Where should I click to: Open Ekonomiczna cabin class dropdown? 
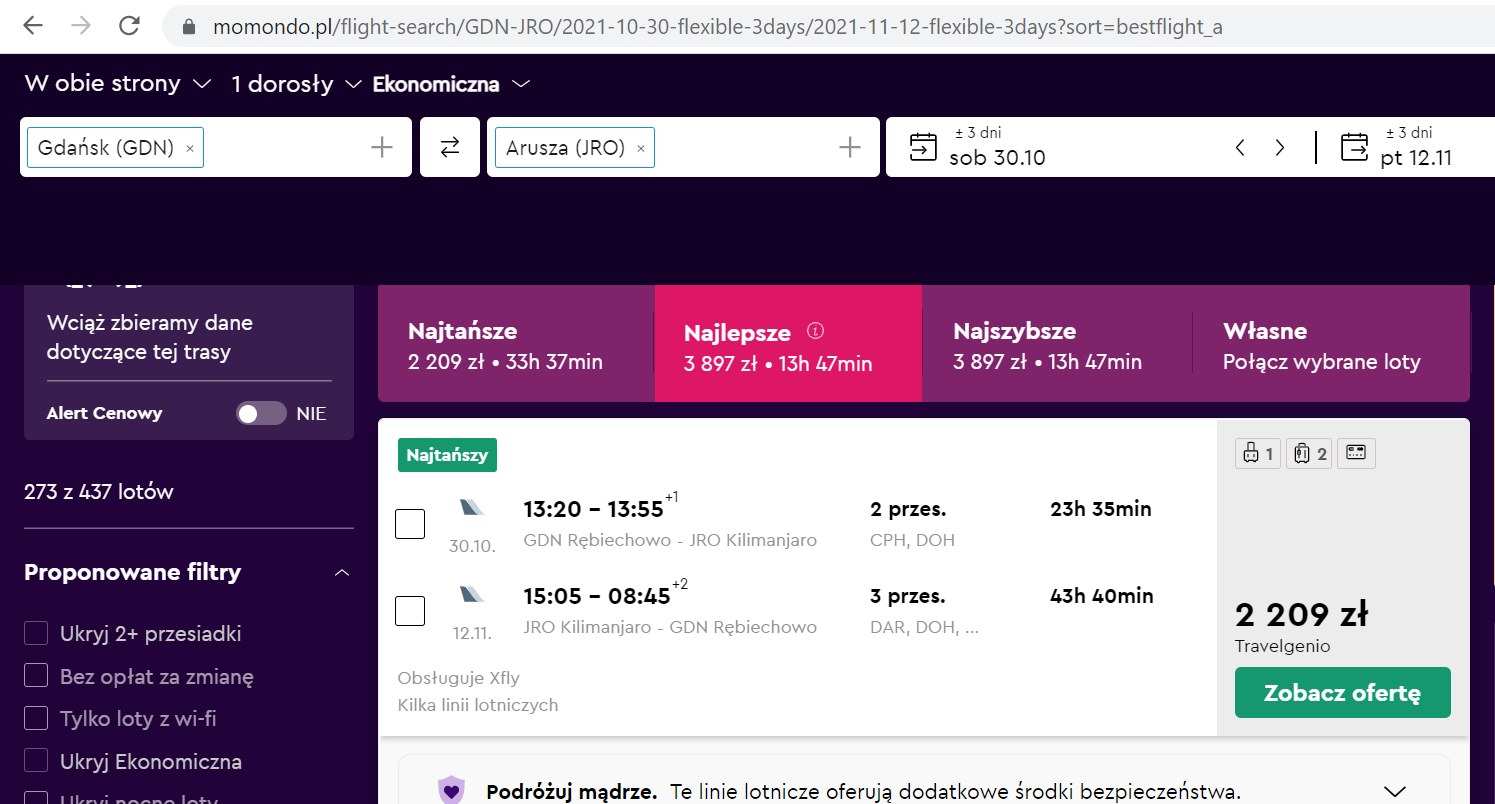pyautogui.click(x=450, y=84)
